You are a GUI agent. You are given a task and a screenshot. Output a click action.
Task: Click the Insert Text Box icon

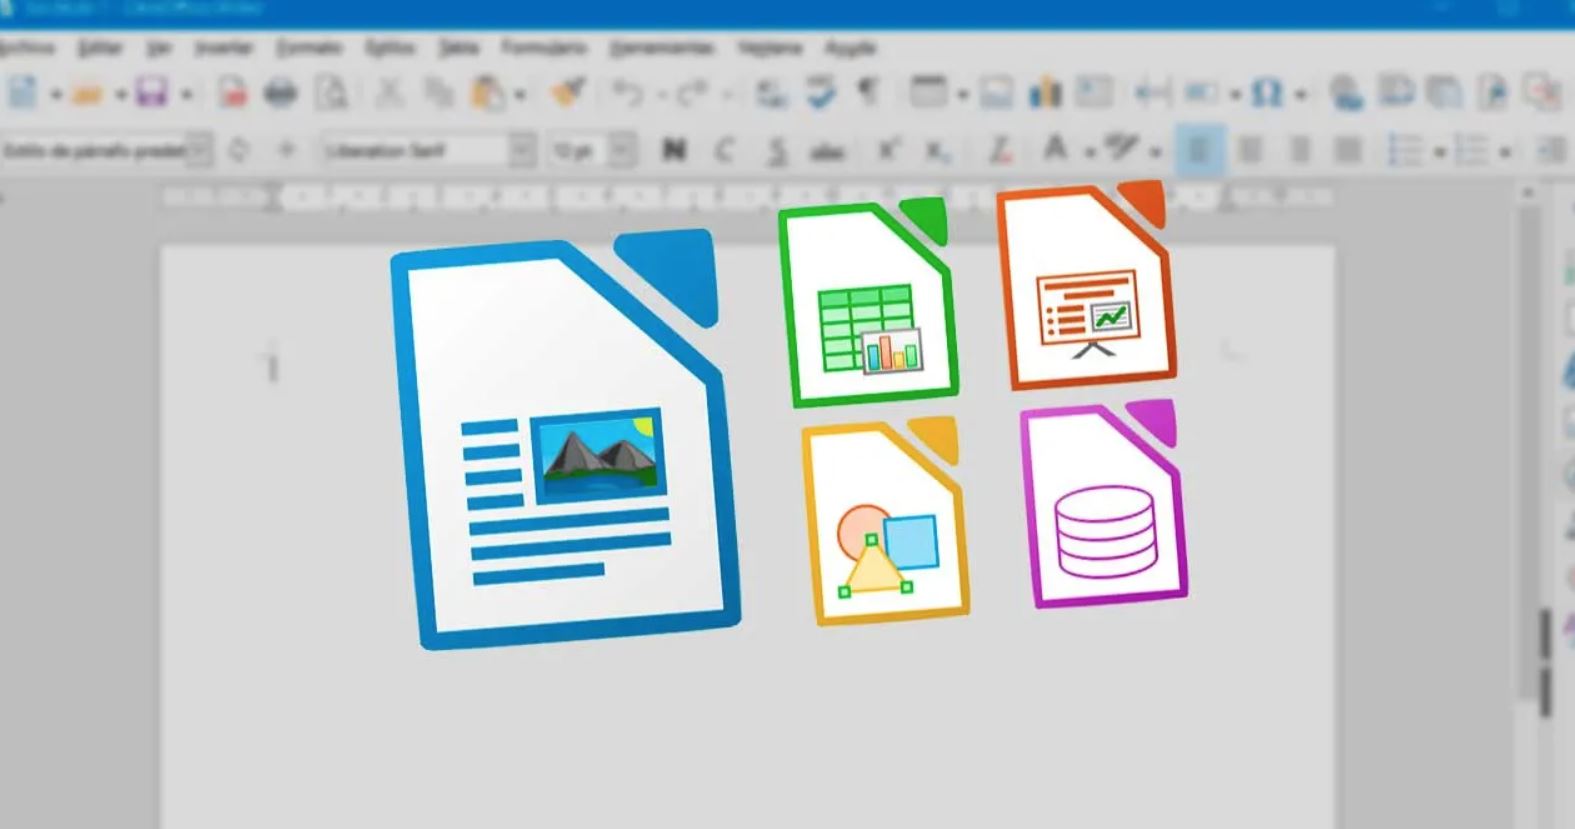(x=1094, y=93)
